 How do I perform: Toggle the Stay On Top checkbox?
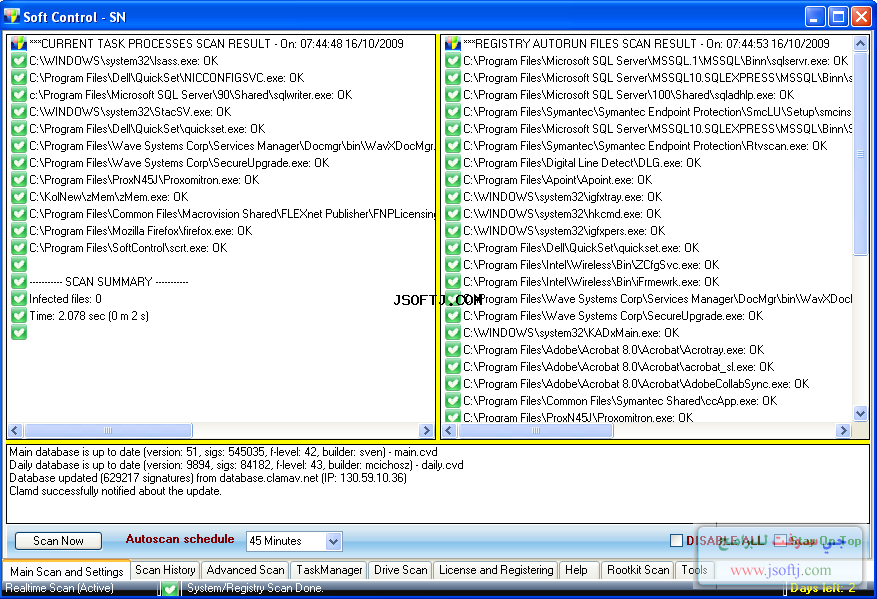[780, 540]
